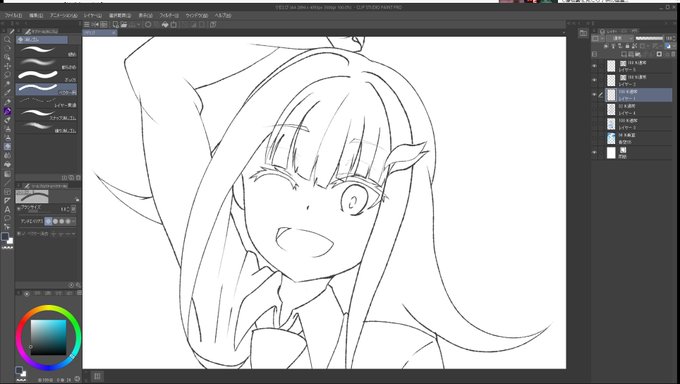Open the 編集 menu

36,15
